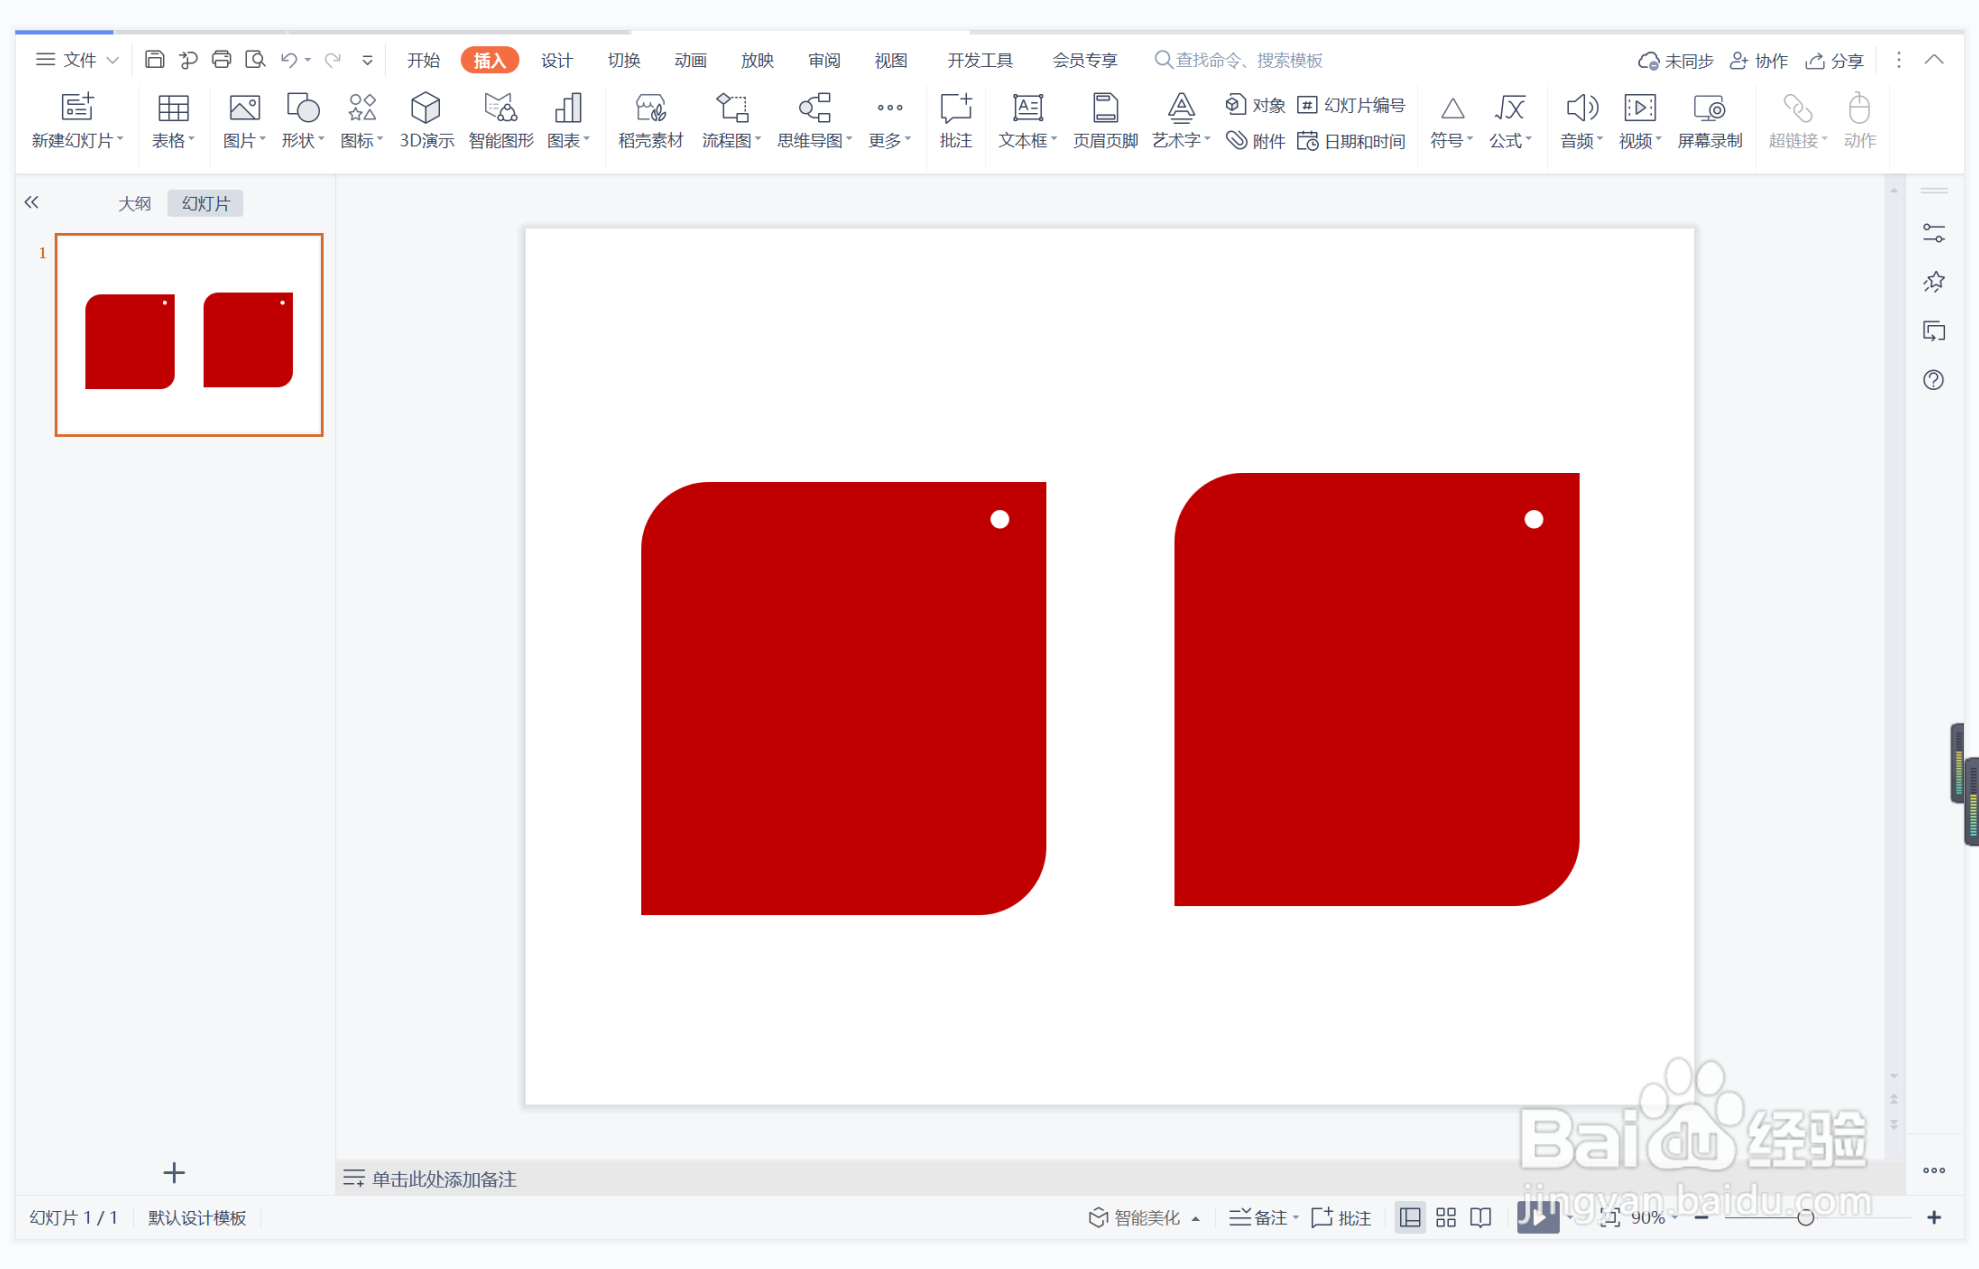
Task: Click the zoom slider handle
Action: [1805, 1217]
